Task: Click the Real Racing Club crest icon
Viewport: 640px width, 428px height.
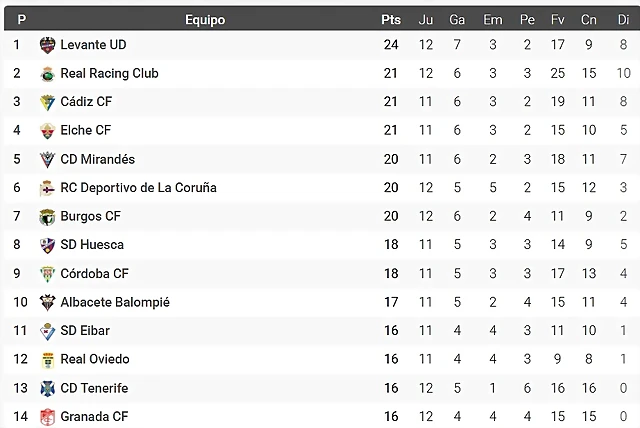Action: pyautogui.click(x=47, y=74)
